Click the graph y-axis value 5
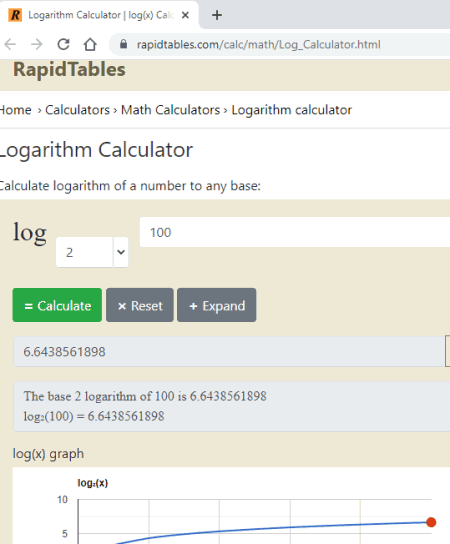This screenshot has height=544, width=450. pyautogui.click(x=65, y=533)
